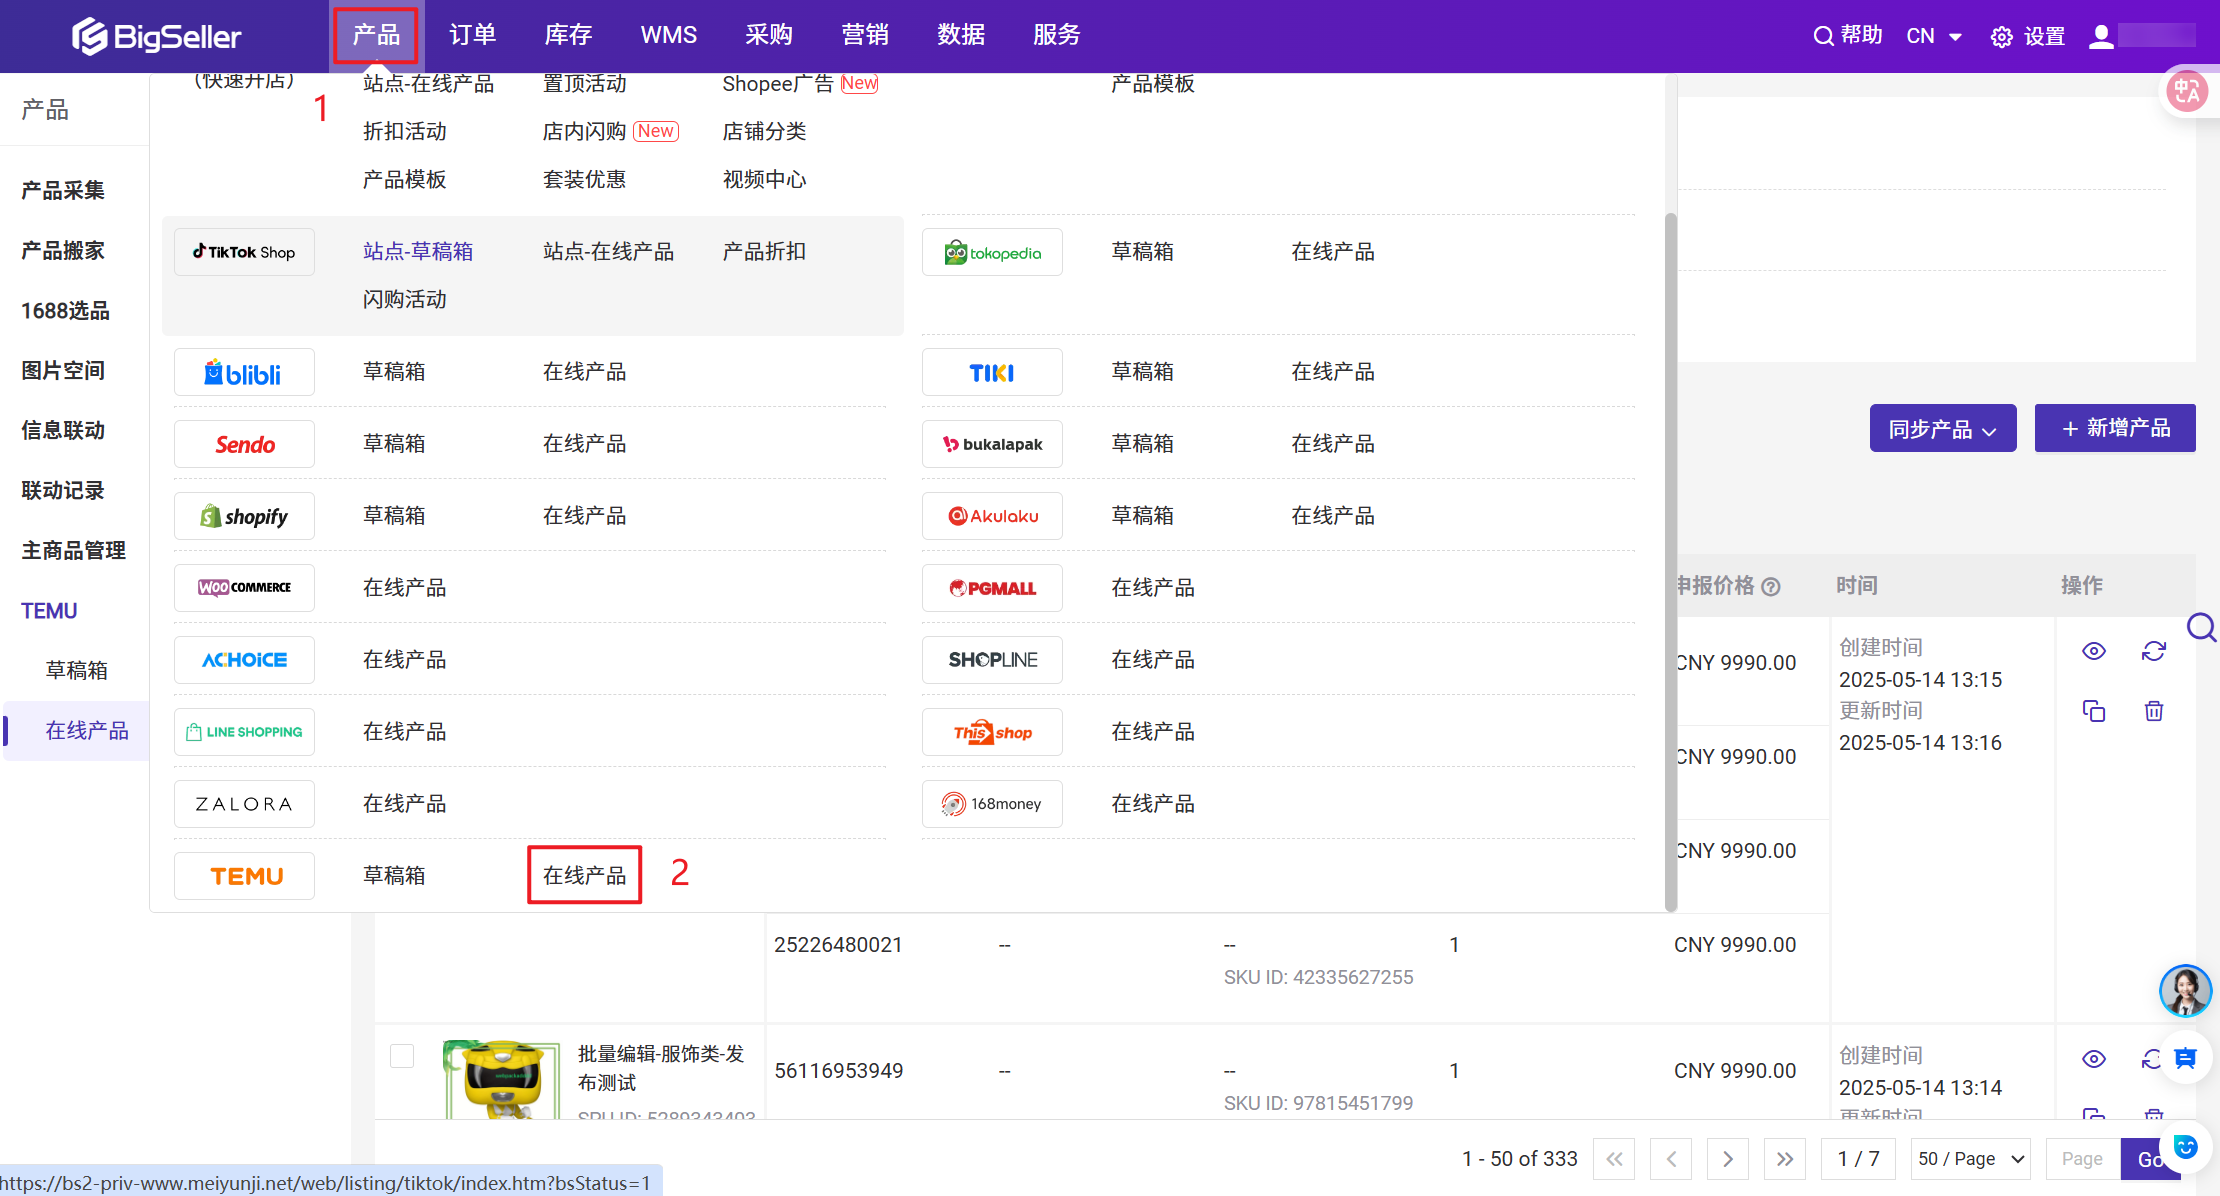Select 产品采集 in sidebar
This screenshot has height=1196, width=2220.
(63, 190)
